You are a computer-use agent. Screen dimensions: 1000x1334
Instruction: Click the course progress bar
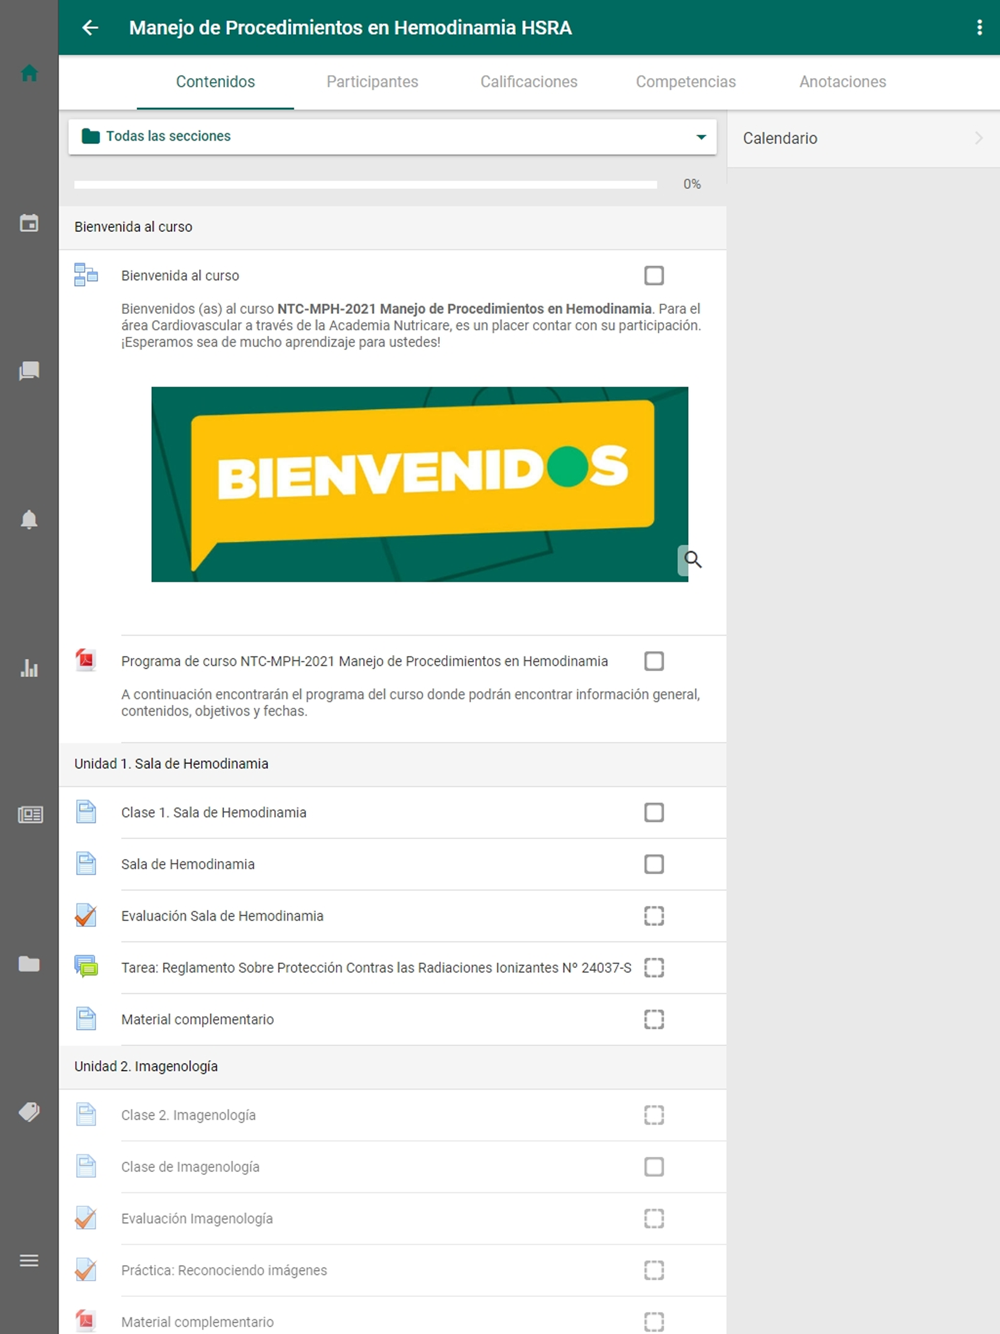point(366,184)
